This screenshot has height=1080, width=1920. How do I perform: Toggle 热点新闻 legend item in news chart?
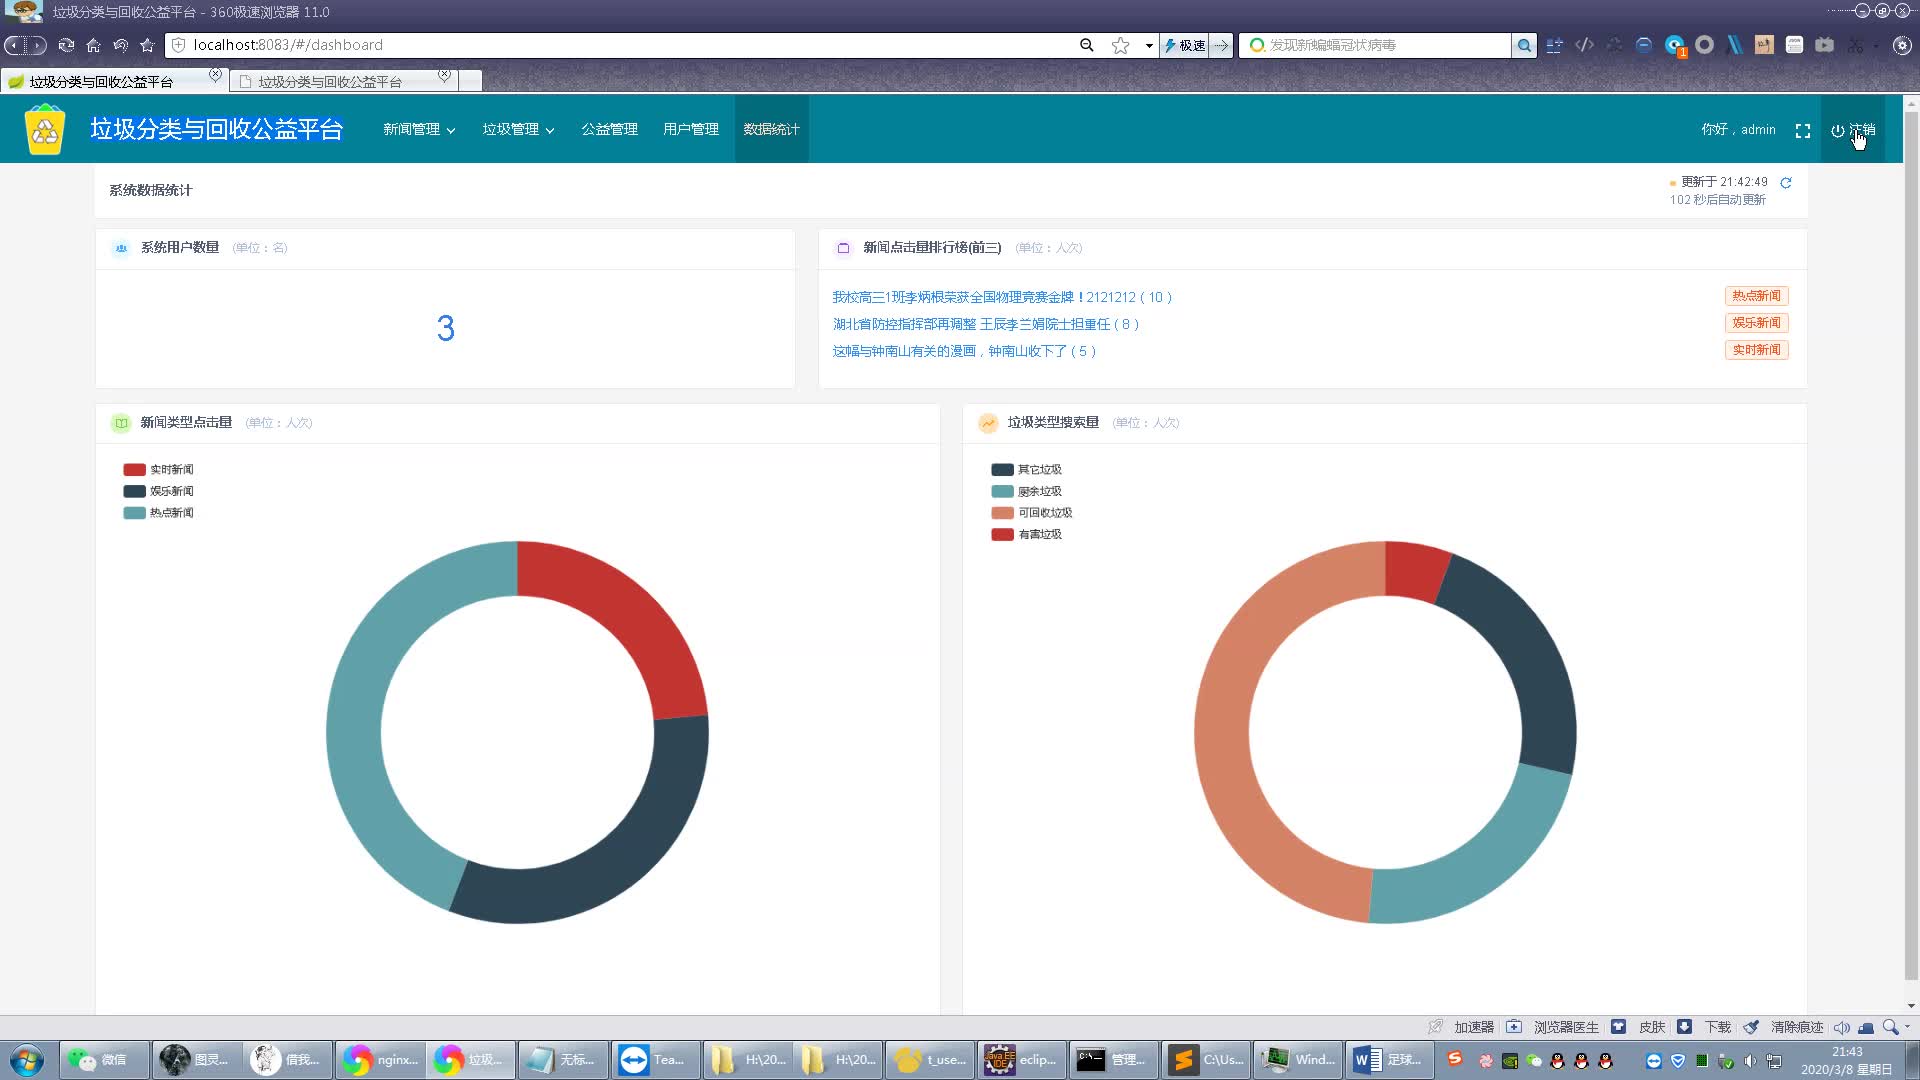click(x=158, y=513)
